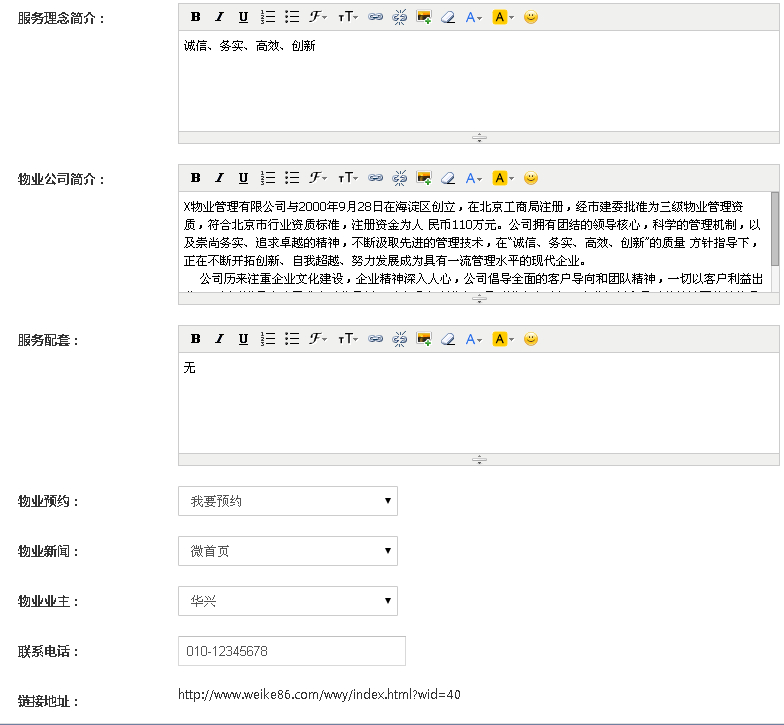
Task: Insert a smiley in the 物业公司简介 editor
Action: (x=531, y=178)
